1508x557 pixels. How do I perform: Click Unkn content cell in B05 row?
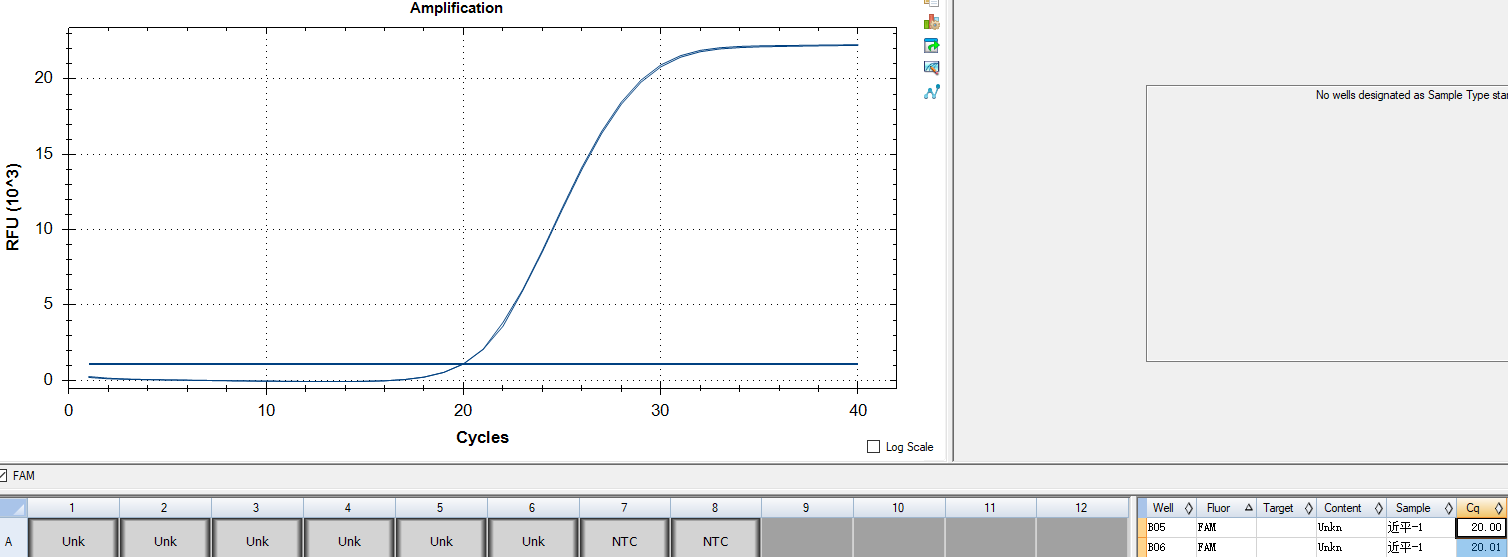(x=1352, y=527)
